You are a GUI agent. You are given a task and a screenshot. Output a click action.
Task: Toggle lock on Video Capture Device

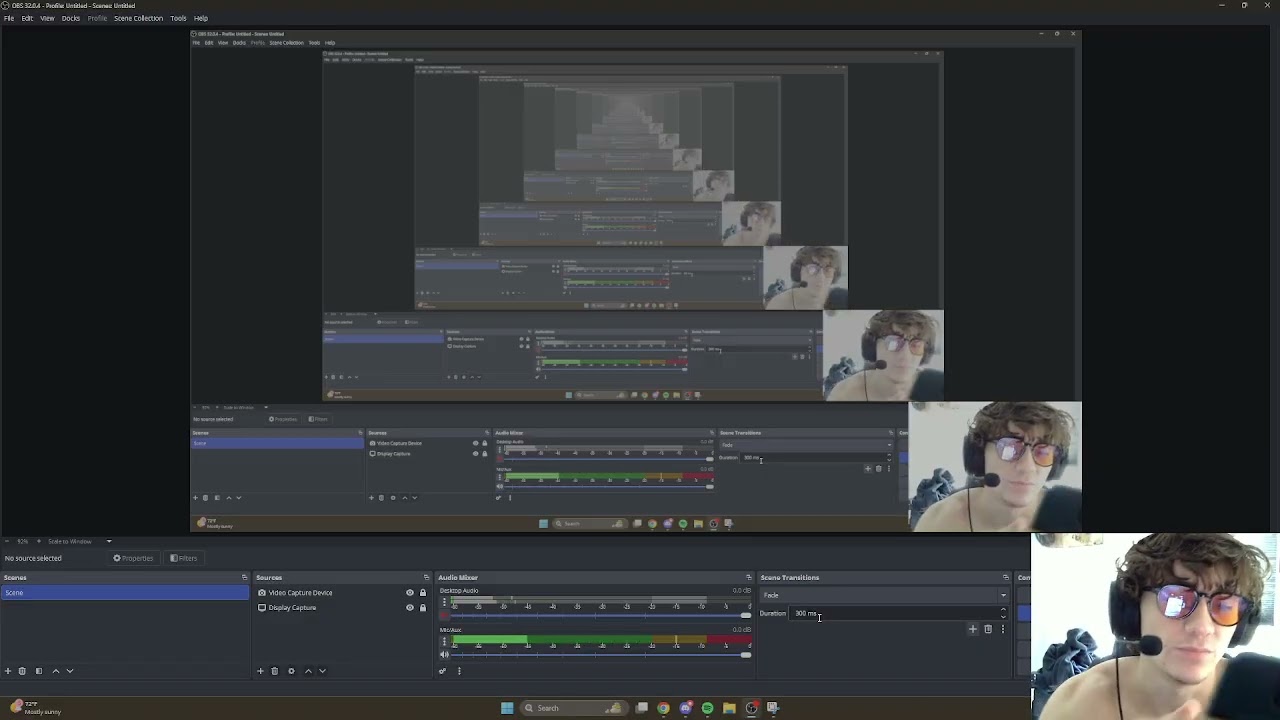[422, 593]
